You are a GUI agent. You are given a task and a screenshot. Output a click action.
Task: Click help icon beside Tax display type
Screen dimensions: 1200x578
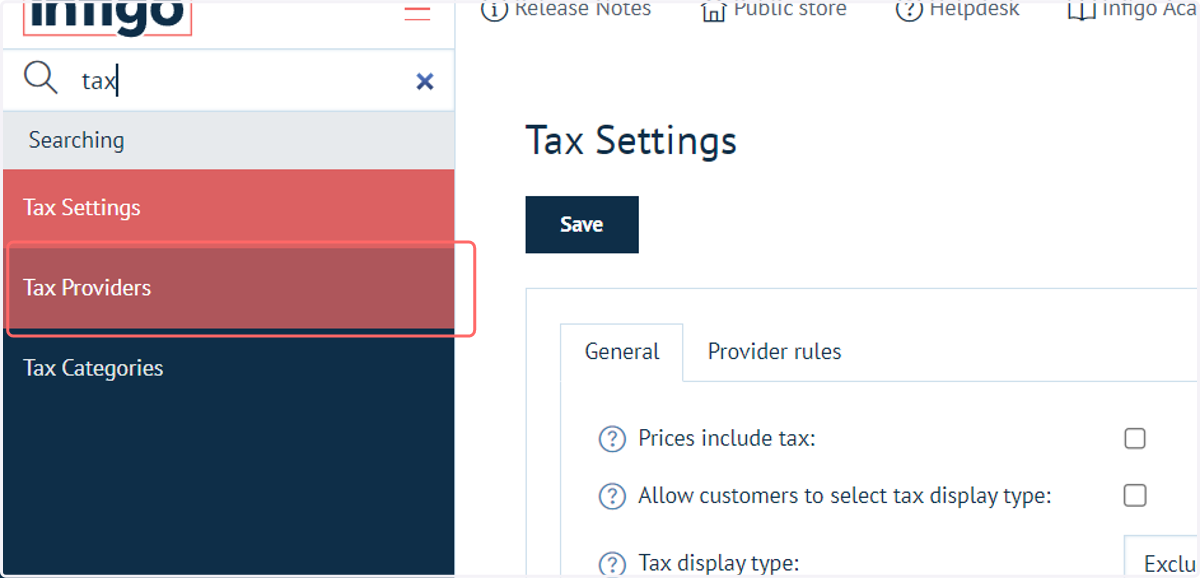[x=612, y=563]
